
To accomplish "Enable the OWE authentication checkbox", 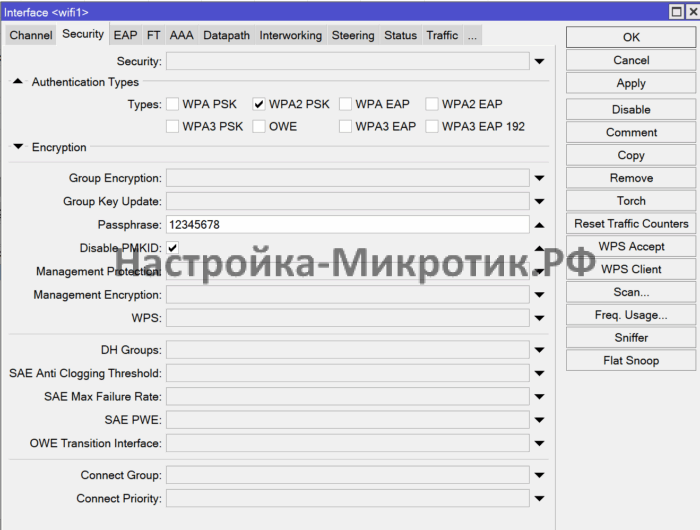I will [x=259, y=127].
